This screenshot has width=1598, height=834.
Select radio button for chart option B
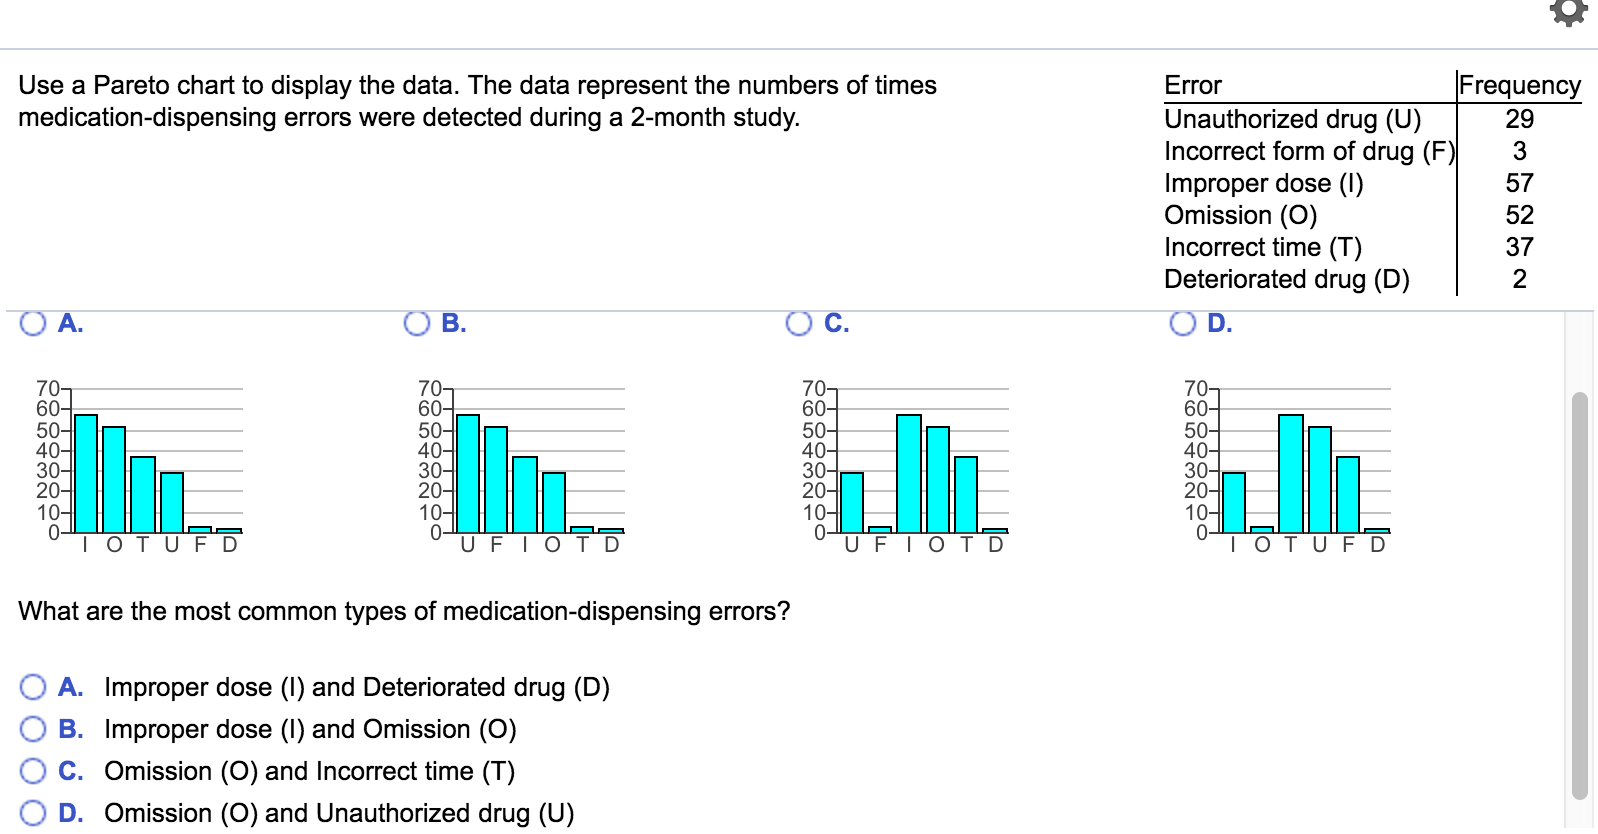point(416,322)
